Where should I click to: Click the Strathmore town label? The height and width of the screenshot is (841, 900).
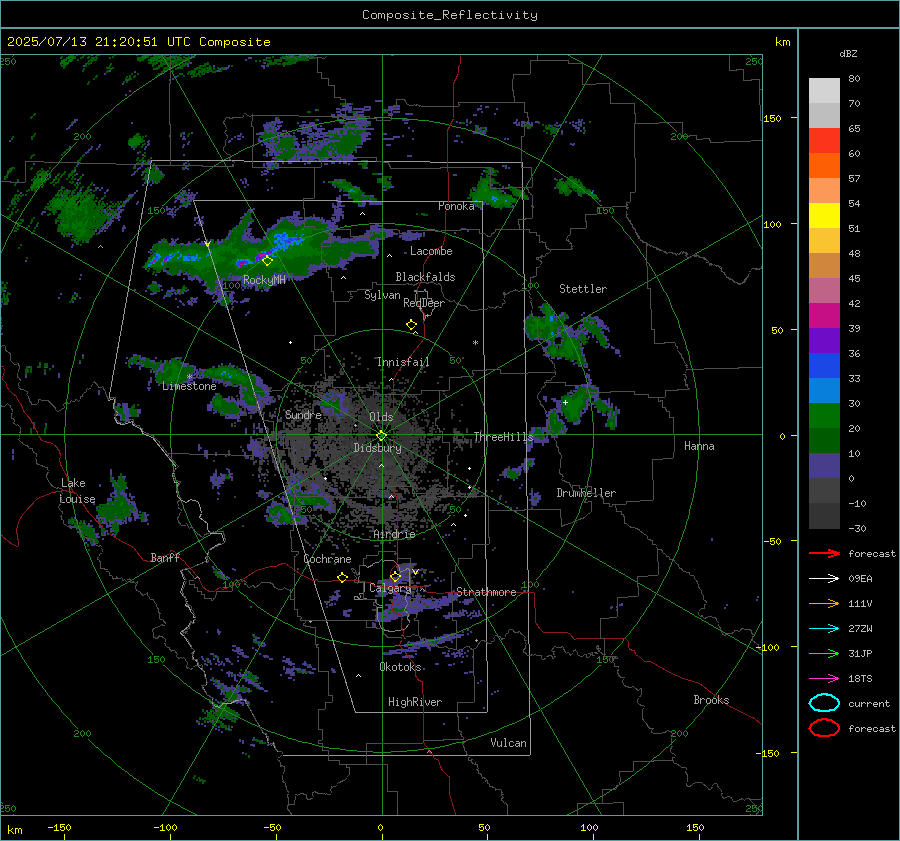[x=486, y=592]
